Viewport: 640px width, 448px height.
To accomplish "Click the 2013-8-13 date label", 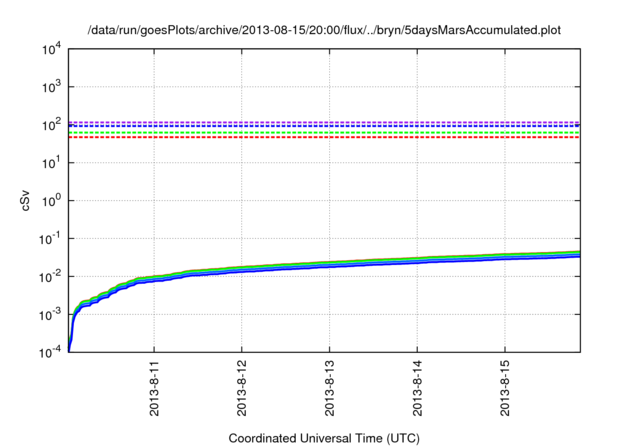I will (330, 388).
